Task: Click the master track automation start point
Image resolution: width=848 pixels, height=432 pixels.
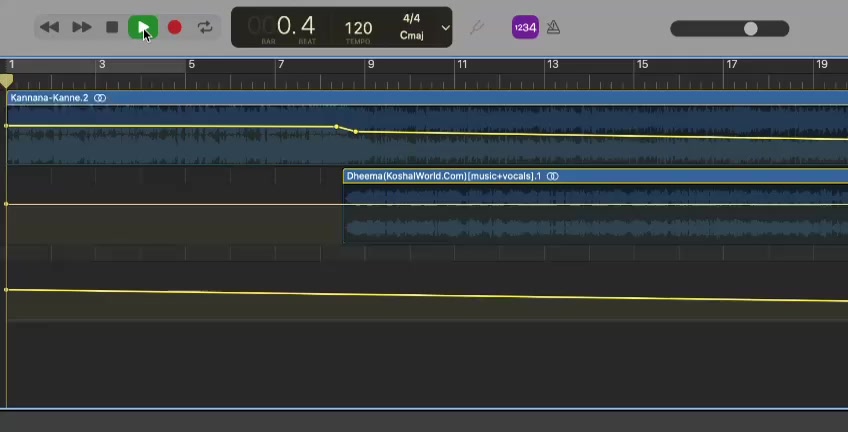Action: (x=6, y=290)
